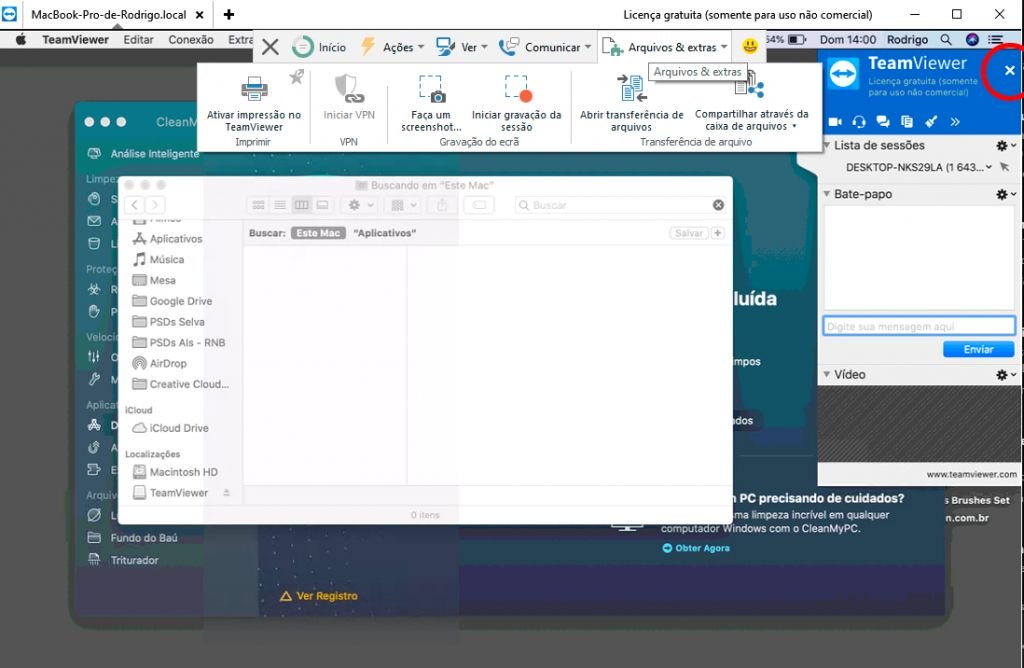Start session recording (Iniciar gravação da sessão)
The height and width of the screenshot is (668, 1024).
(517, 103)
